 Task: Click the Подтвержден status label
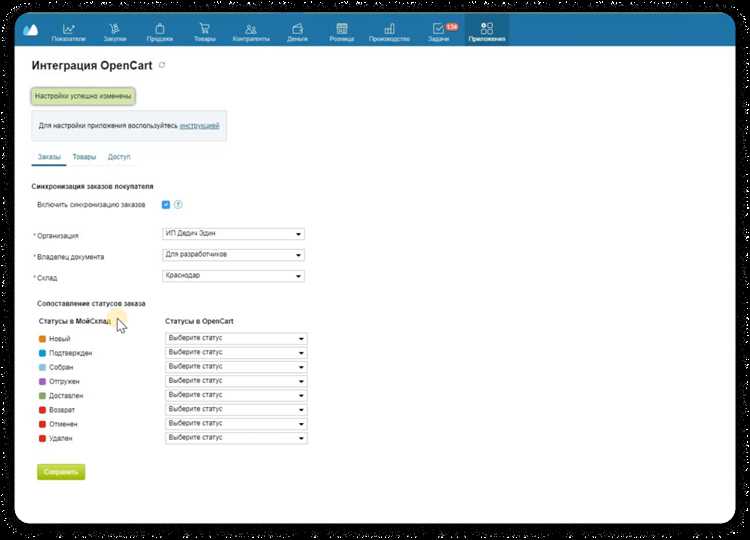(71, 353)
